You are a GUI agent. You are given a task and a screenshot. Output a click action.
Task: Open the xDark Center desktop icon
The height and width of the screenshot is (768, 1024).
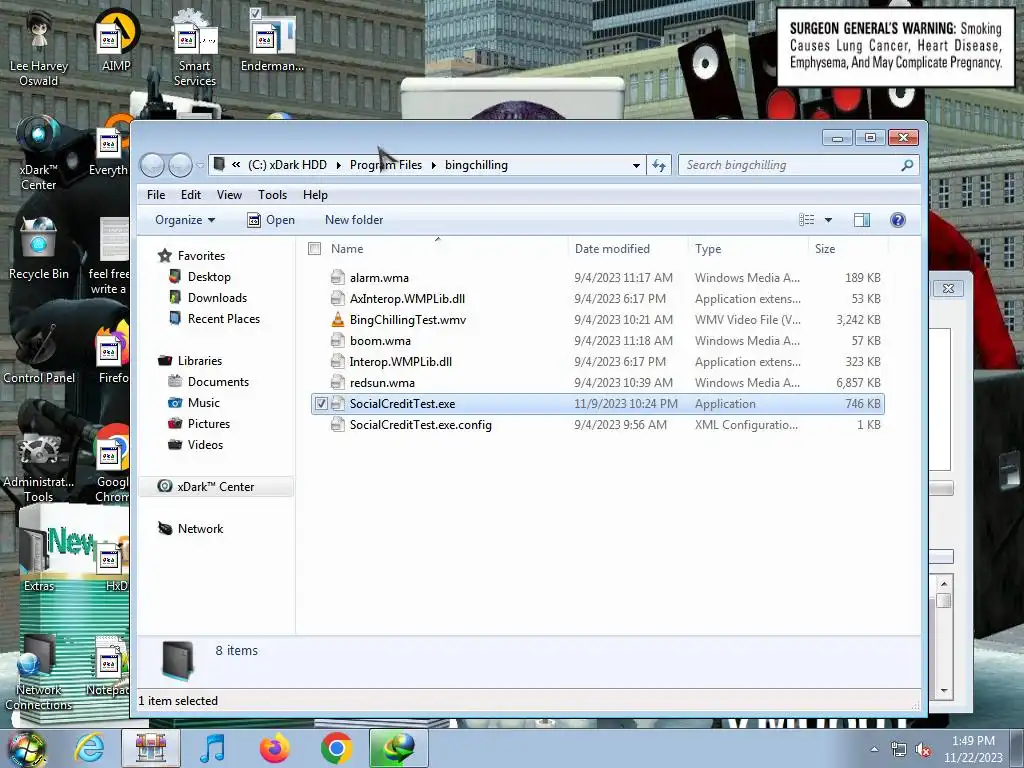pos(39,153)
